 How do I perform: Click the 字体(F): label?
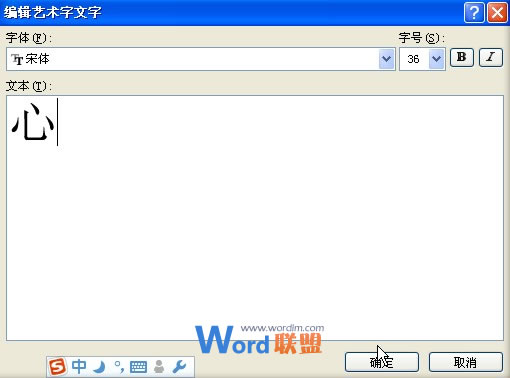click(29, 38)
